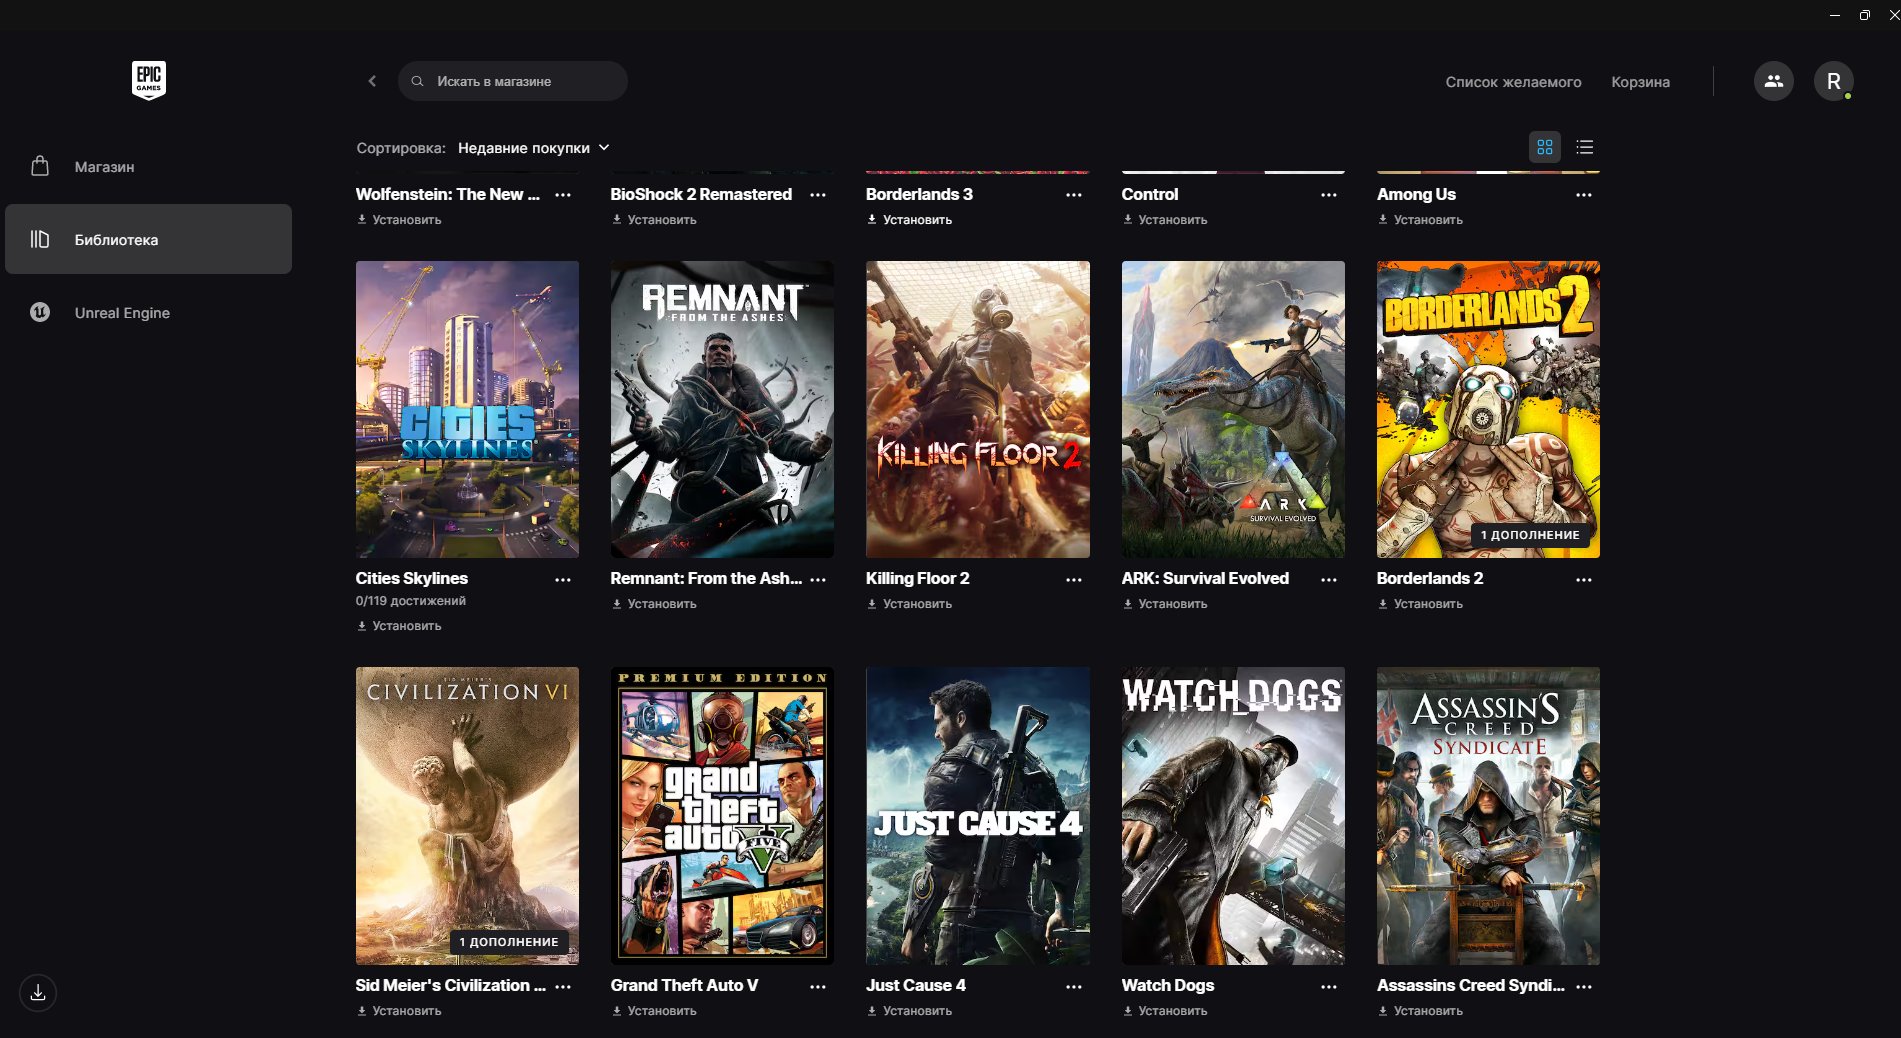Click the Civilization VI '1 ДОПОЛНЕНИЕ' badge
The height and width of the screenshot is (1038, 1901).
click(x=509, y=942)
